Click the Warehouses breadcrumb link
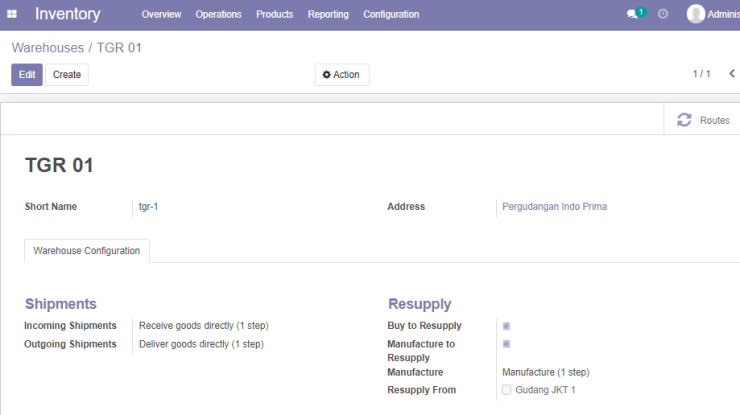This screenshot has height=415, width=740. tap(48, 48)
